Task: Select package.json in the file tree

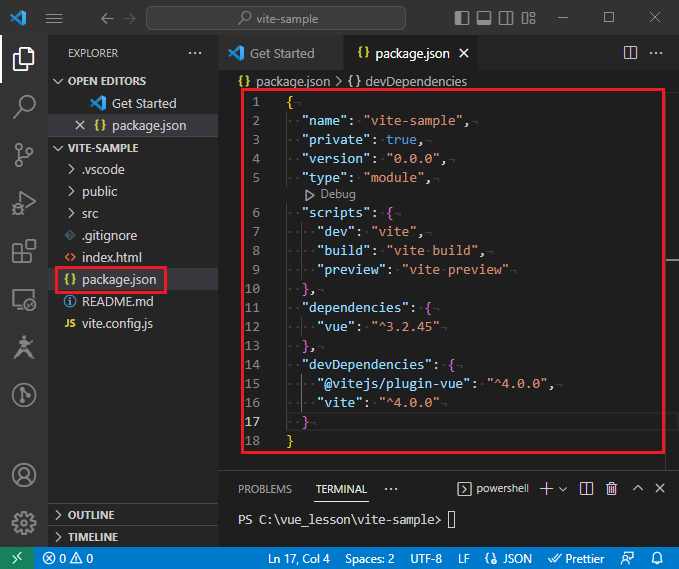Action: click(133, 279)
